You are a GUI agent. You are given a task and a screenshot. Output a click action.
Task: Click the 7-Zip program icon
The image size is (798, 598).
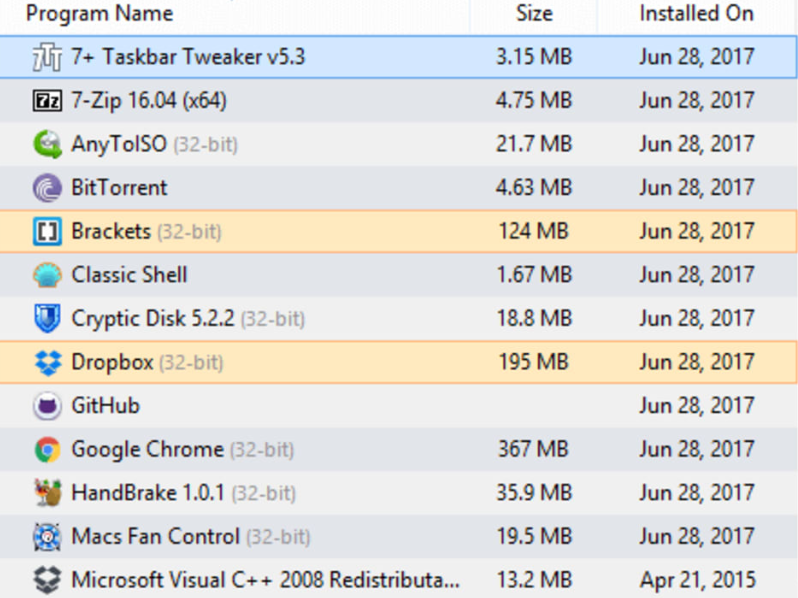(x=47, y=101)
